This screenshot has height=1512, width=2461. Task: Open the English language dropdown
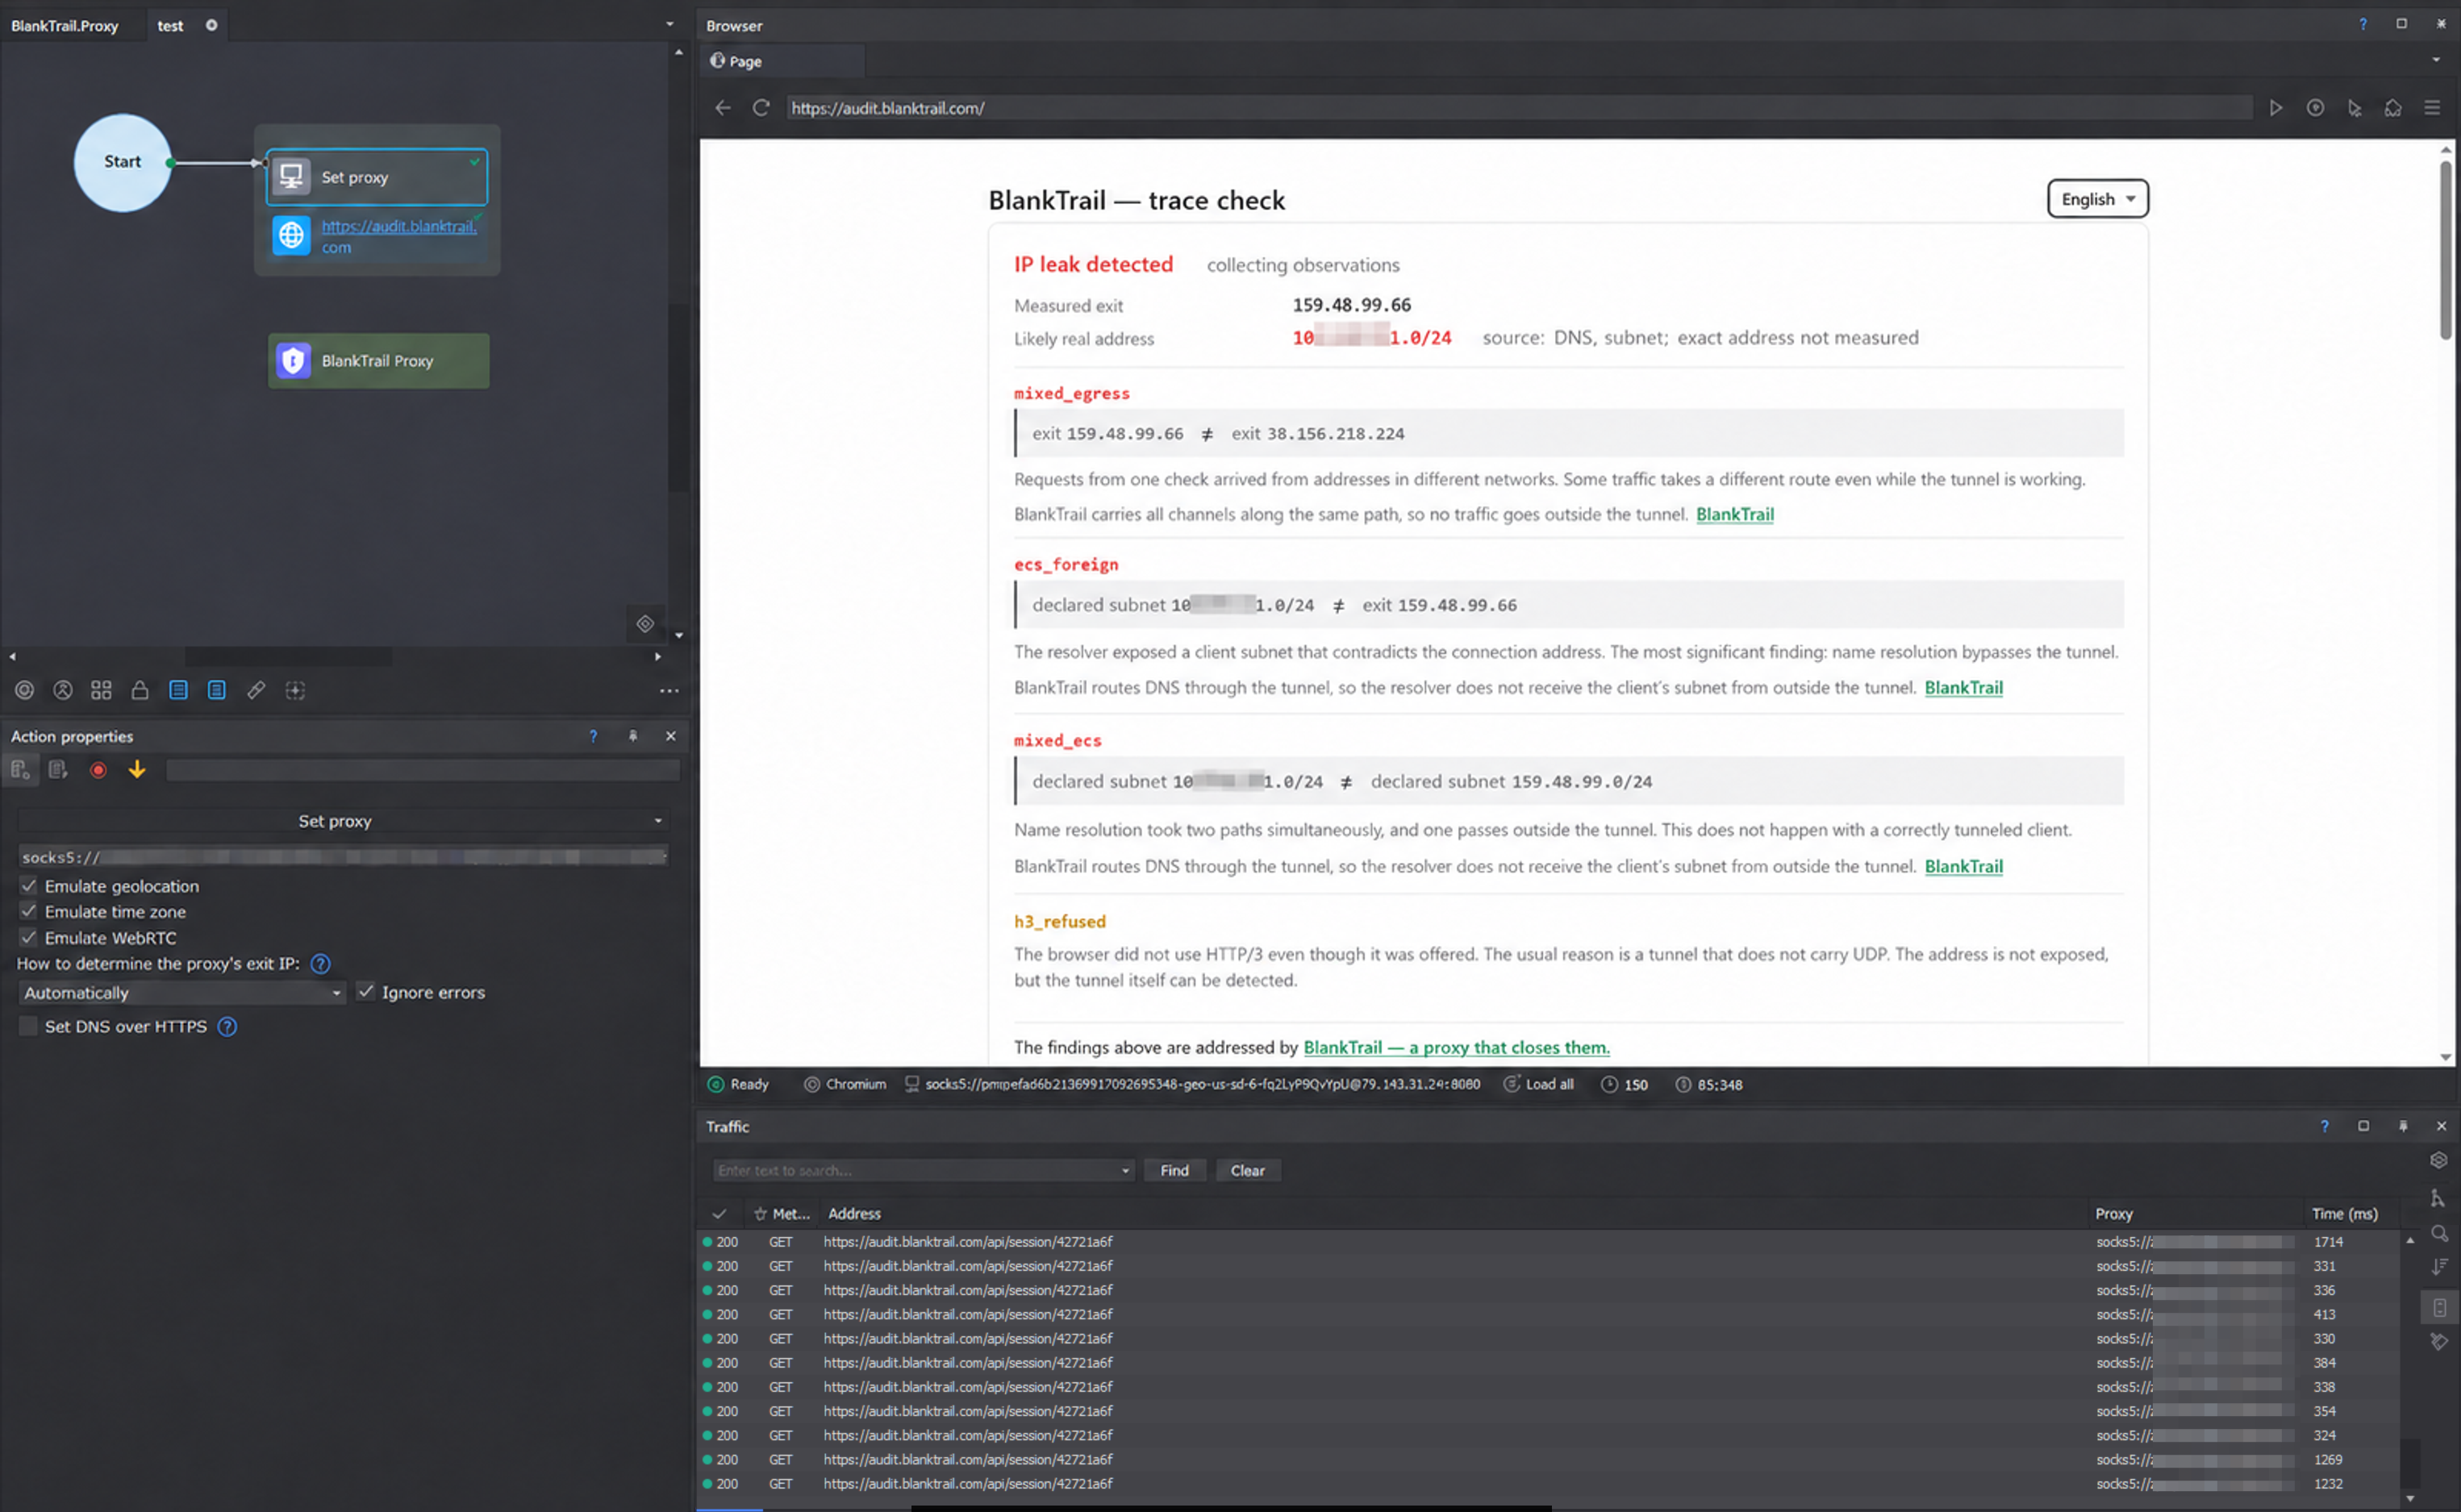pyautogui.click(x=2097, y=199)
